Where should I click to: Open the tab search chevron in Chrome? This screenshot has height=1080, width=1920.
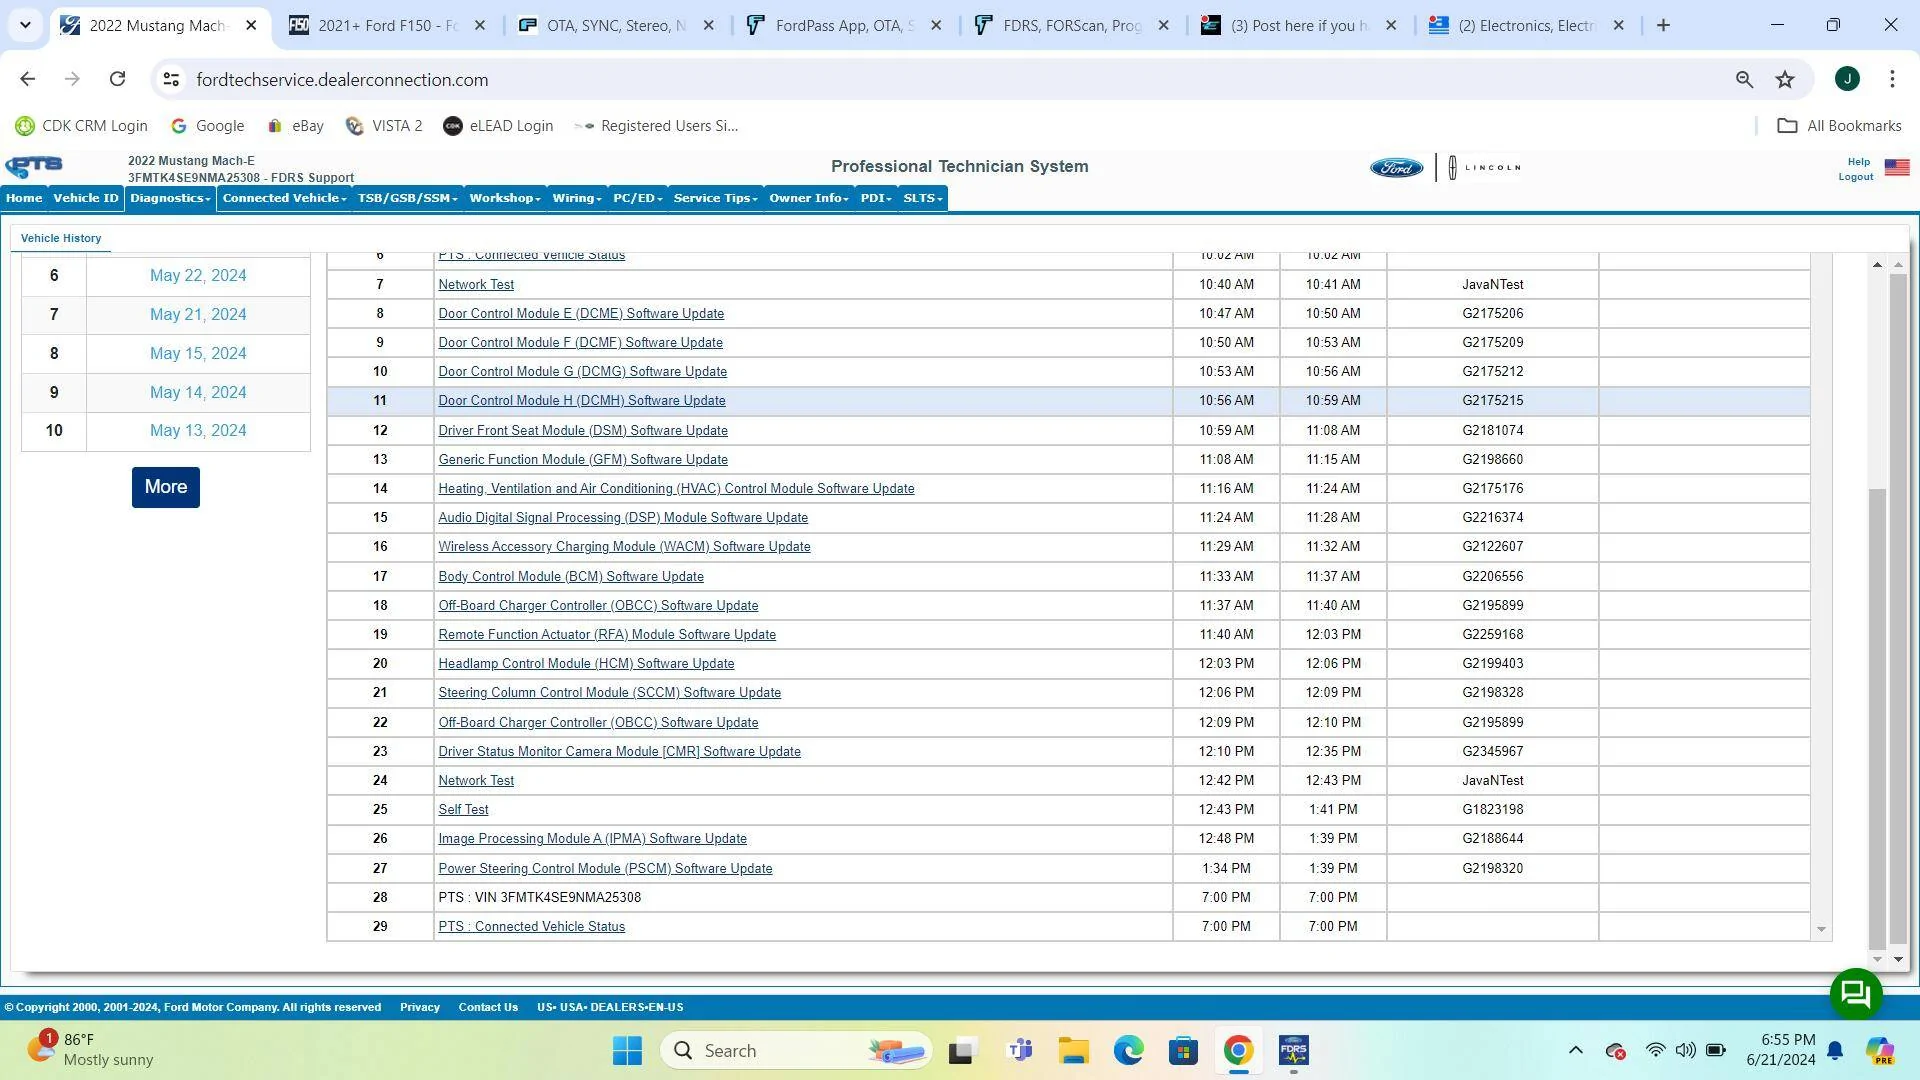click(25, 25)
